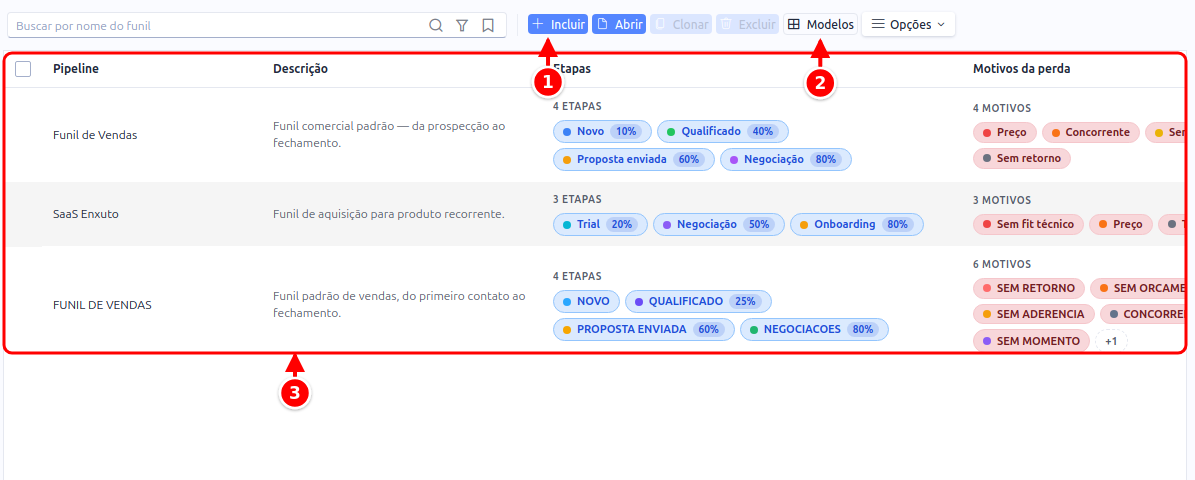Screen dimensions: 1195x480
Task: Click the Preço loss reason in Funil de Vendas
Action: (1005, 133)
